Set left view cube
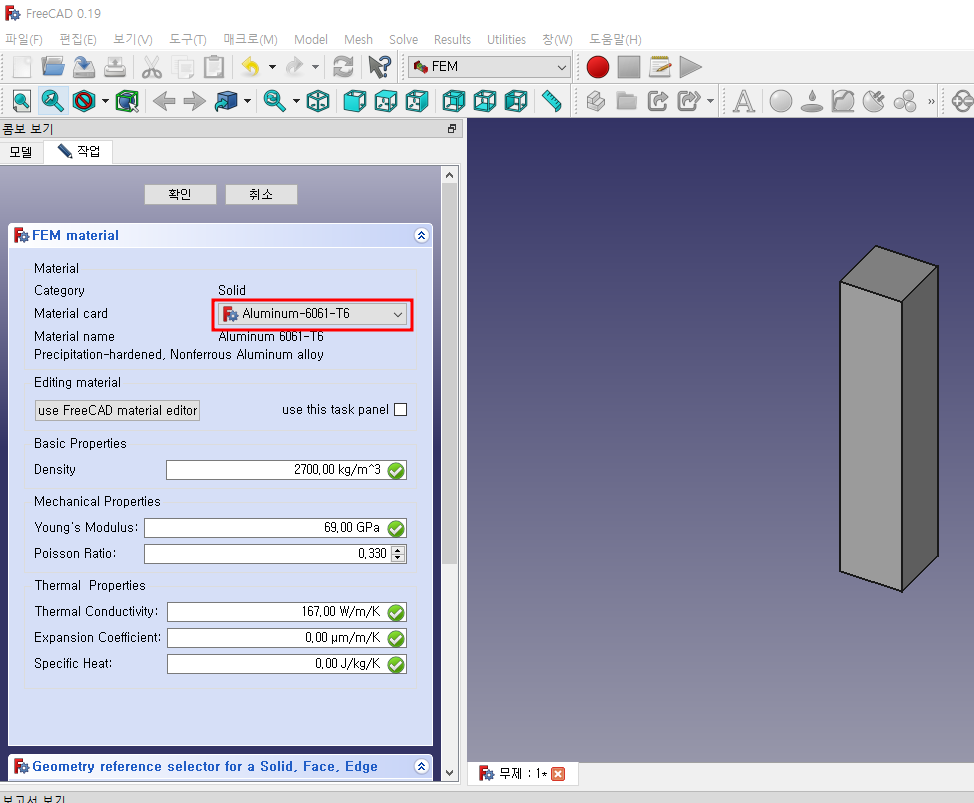The image size is (974, 803). click(516, 101)
